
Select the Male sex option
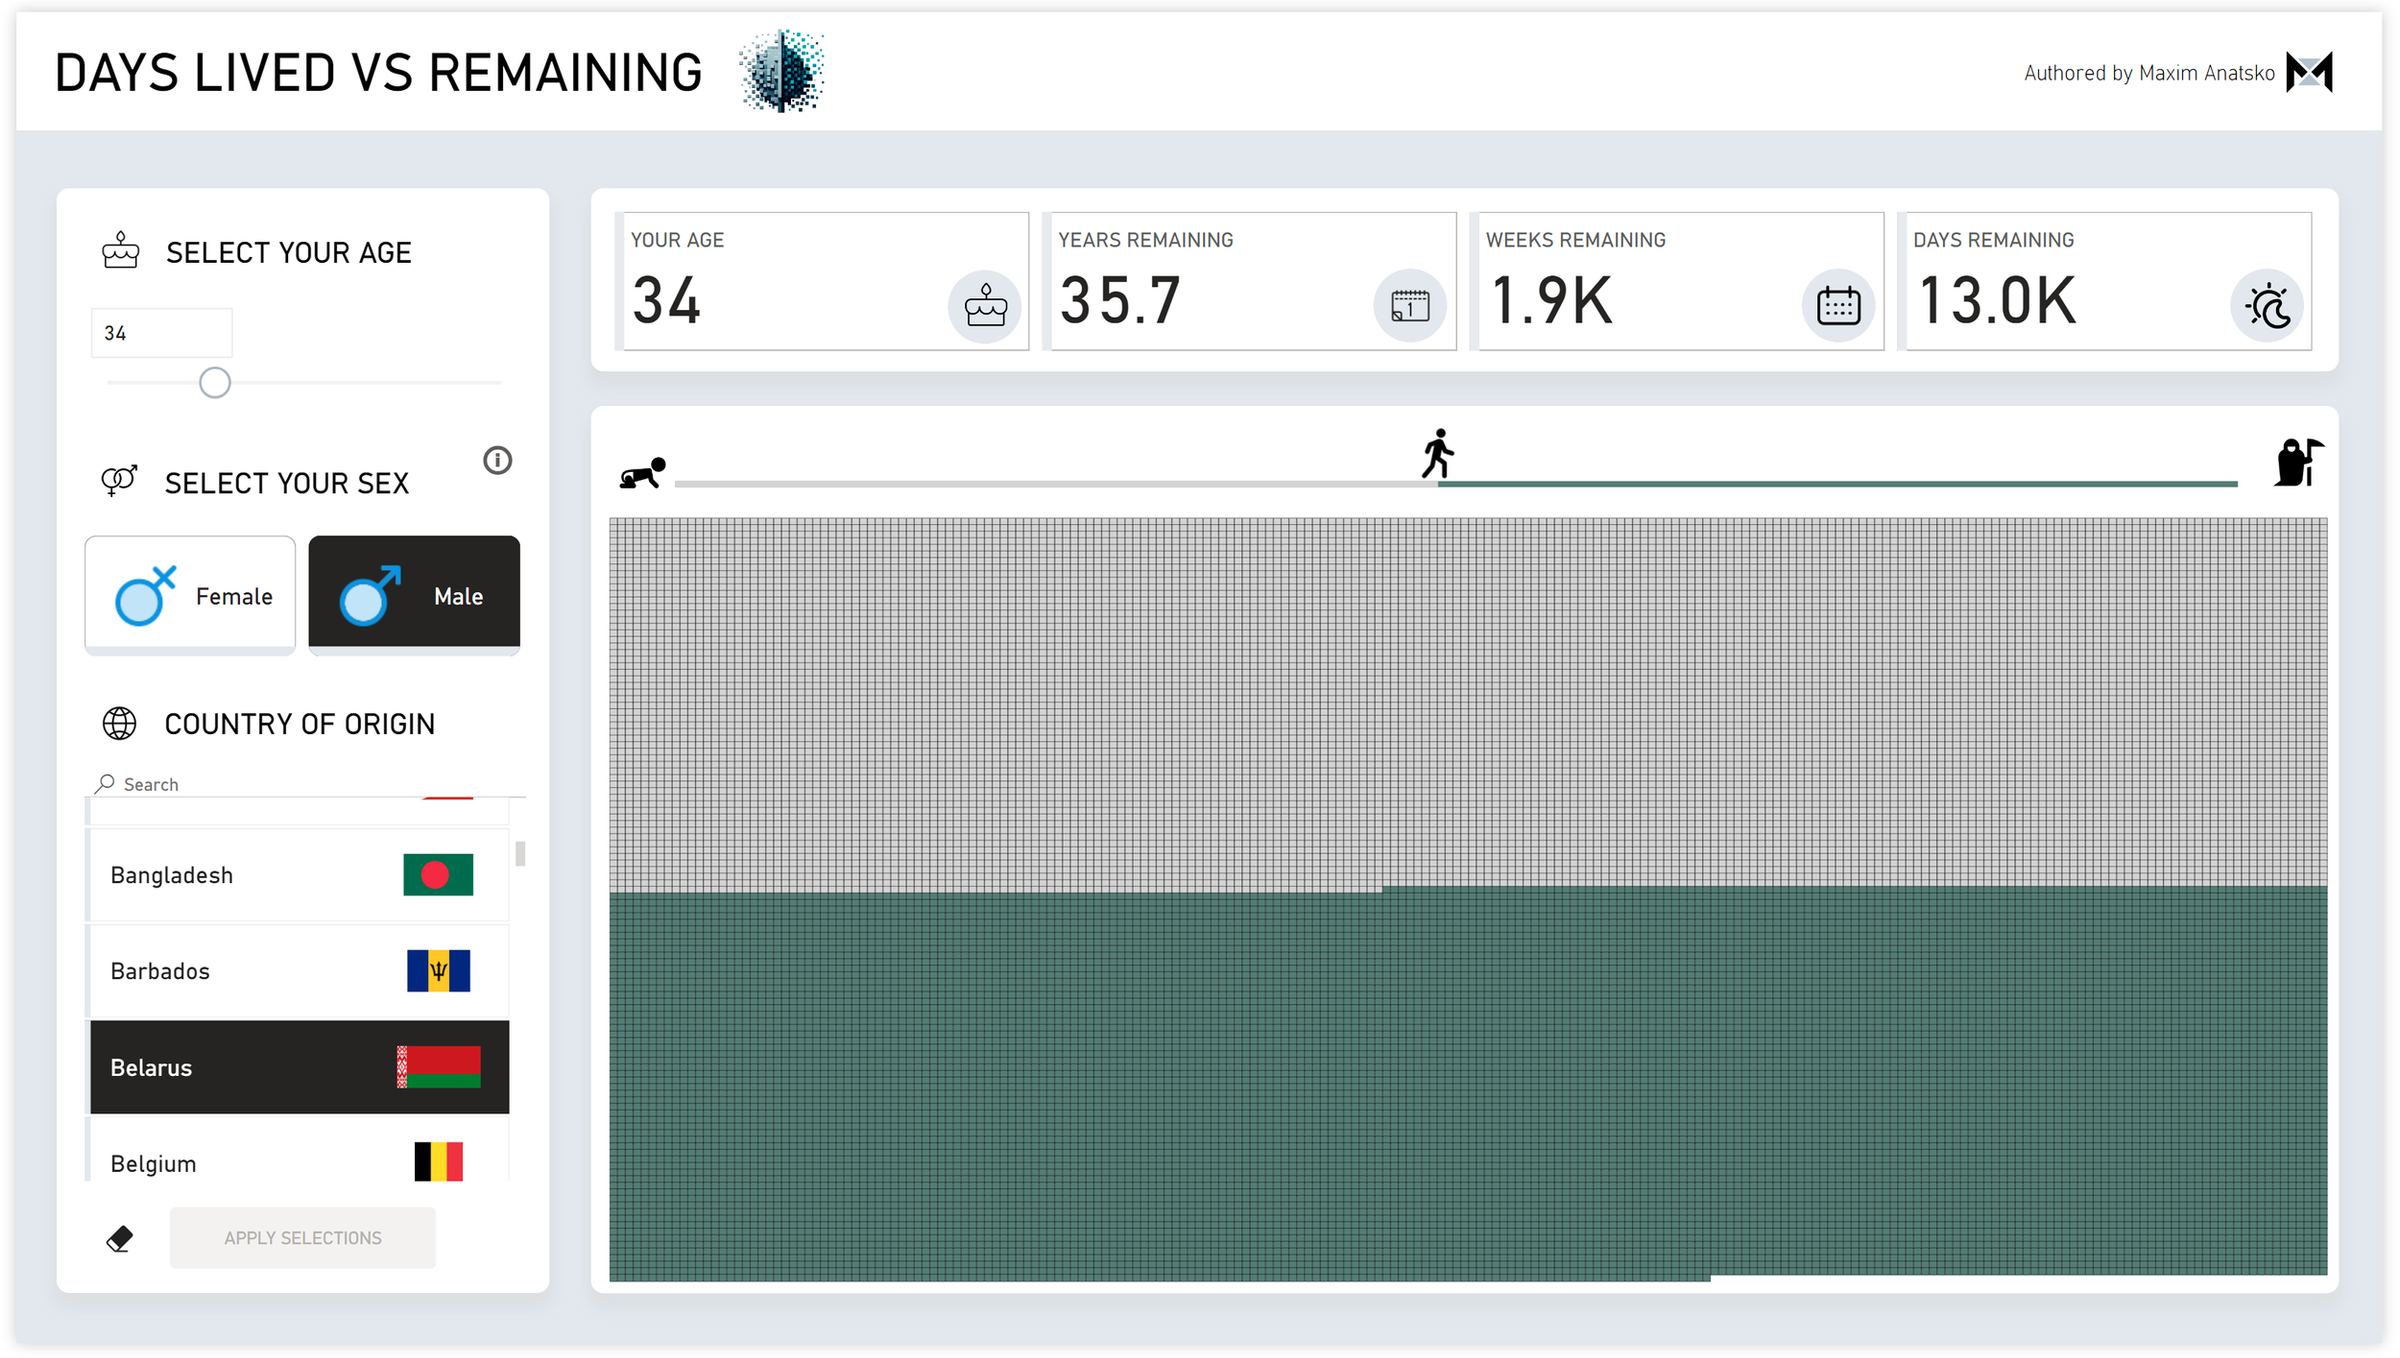coord(414,595)
